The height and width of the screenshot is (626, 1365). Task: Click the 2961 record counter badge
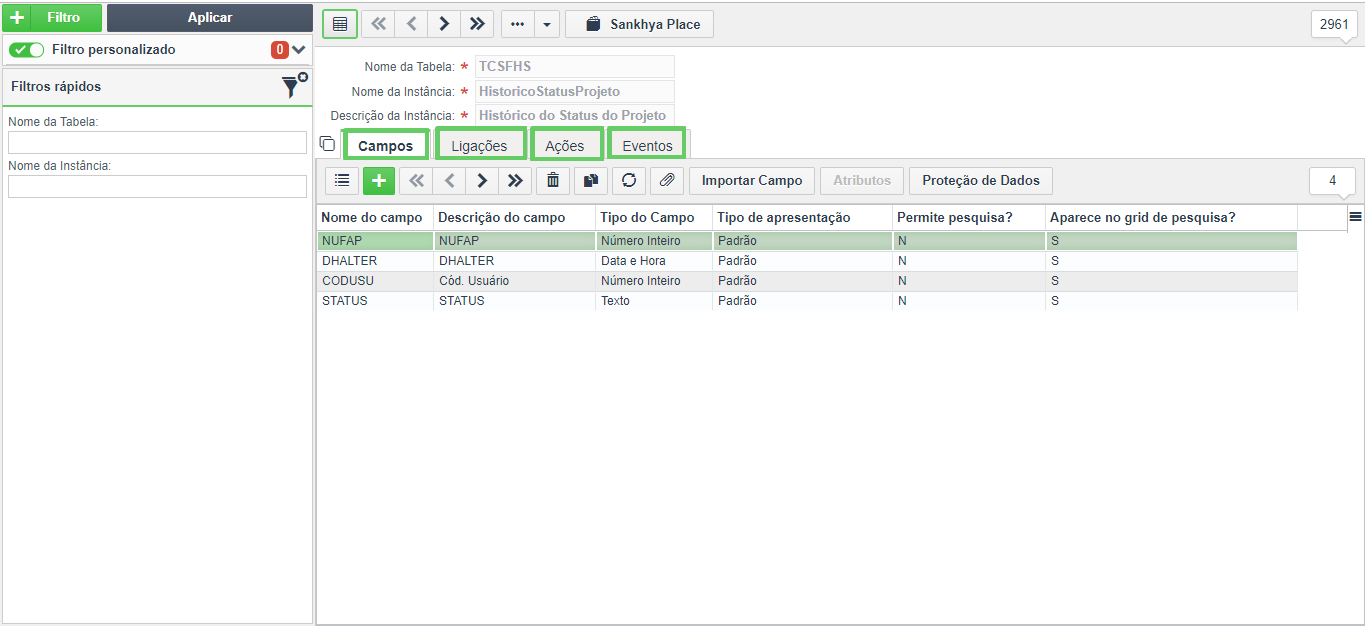click(x=1334, y=24)
